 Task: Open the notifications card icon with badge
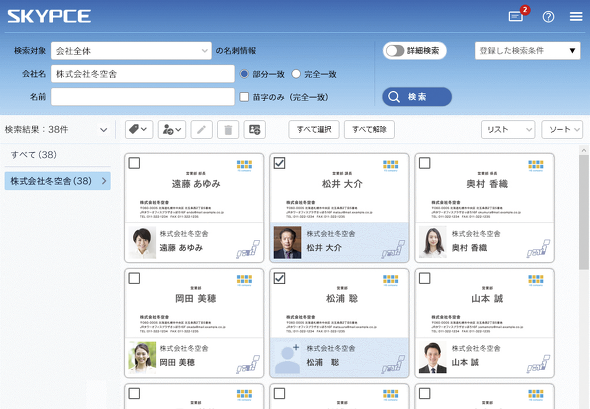pyautogui.click(x=516, y=16)
